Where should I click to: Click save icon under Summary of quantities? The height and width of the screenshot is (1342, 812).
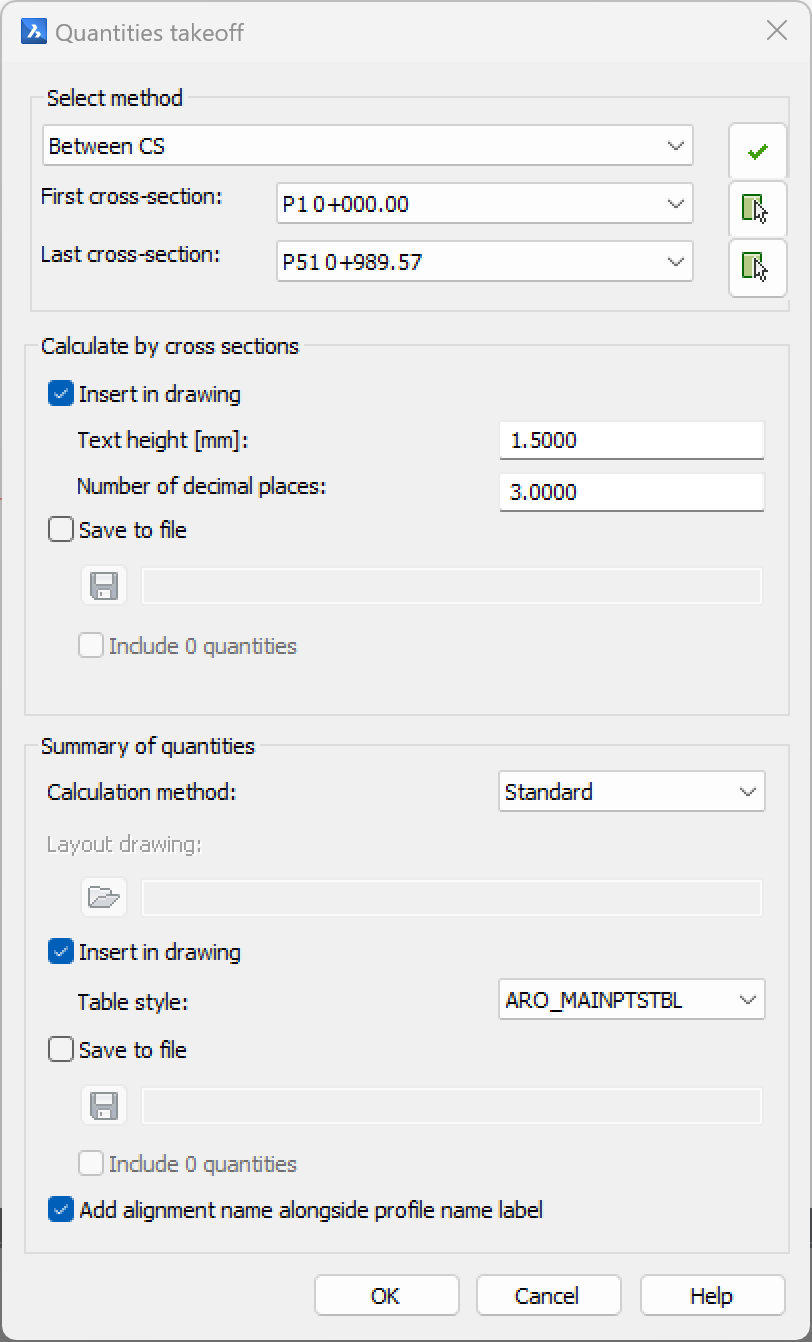click(x=104, y=1105)
